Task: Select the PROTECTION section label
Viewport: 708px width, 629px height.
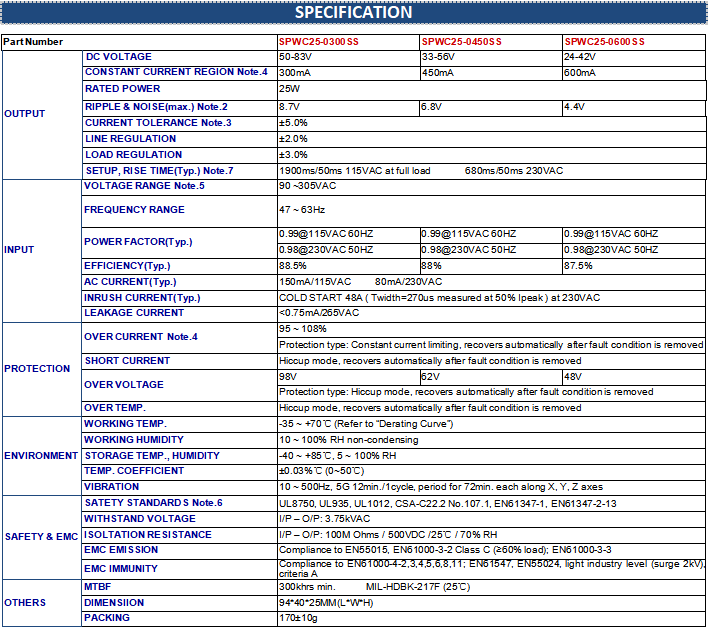Action: pos(37,369)
